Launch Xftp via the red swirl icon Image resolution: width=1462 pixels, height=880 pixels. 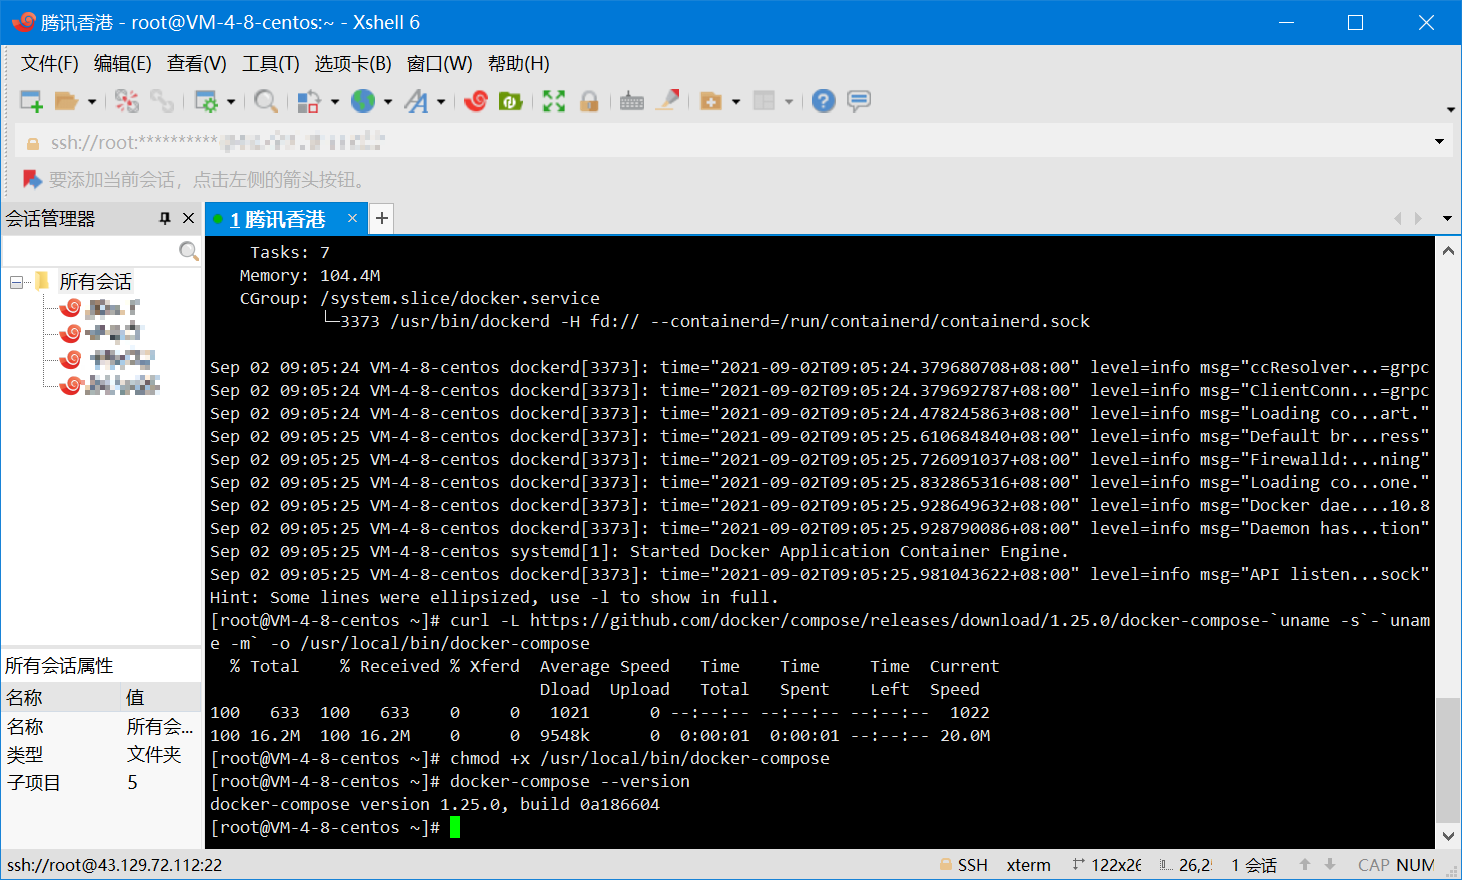point(476,101)
